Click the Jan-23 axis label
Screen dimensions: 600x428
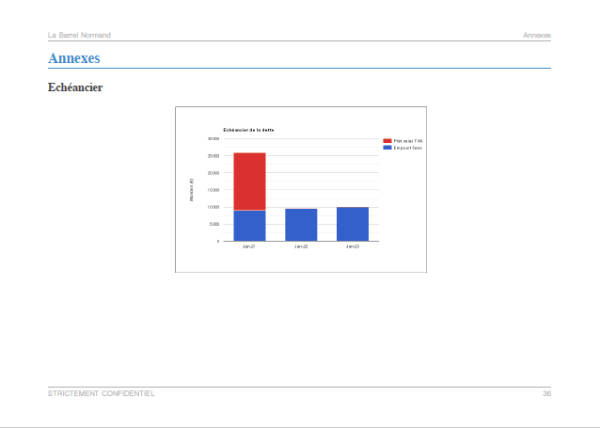[352, 247]
